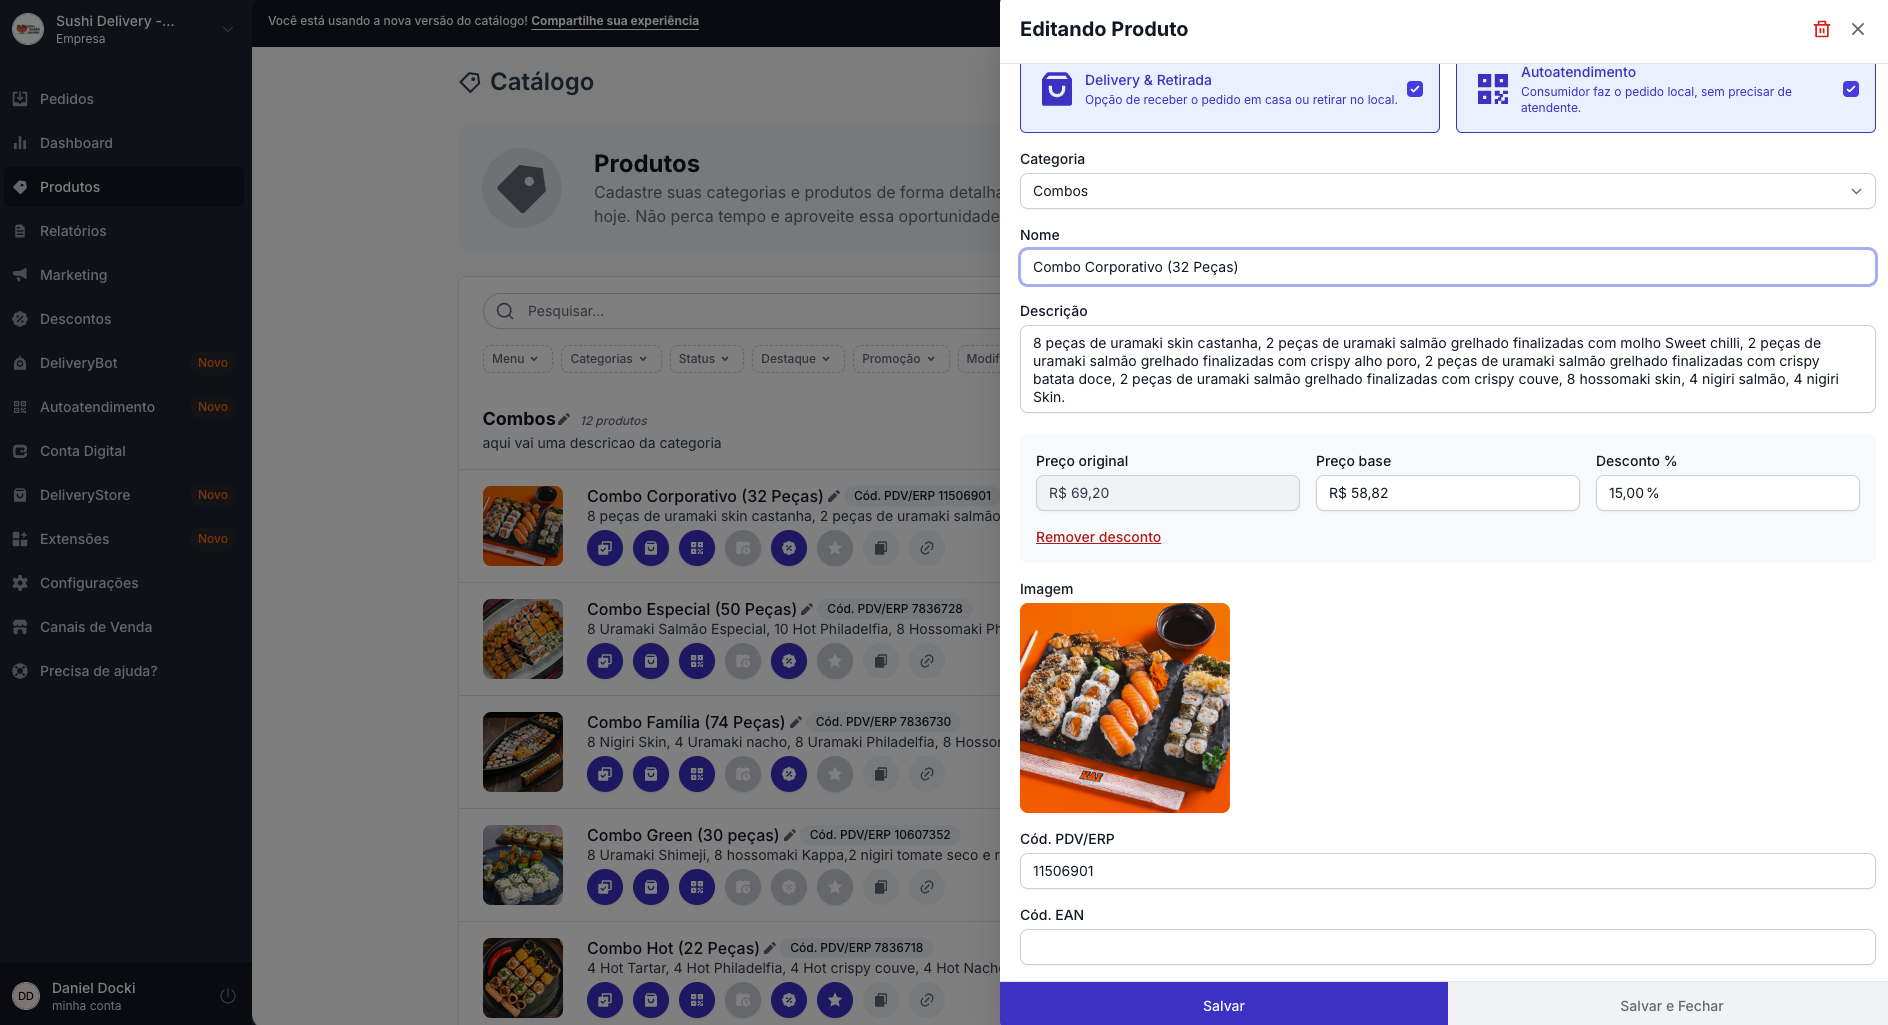The height and width of the screenshot is (1025, 1888).
Task: Click the link icon for Combo Especial
Action: pos(927,661)
